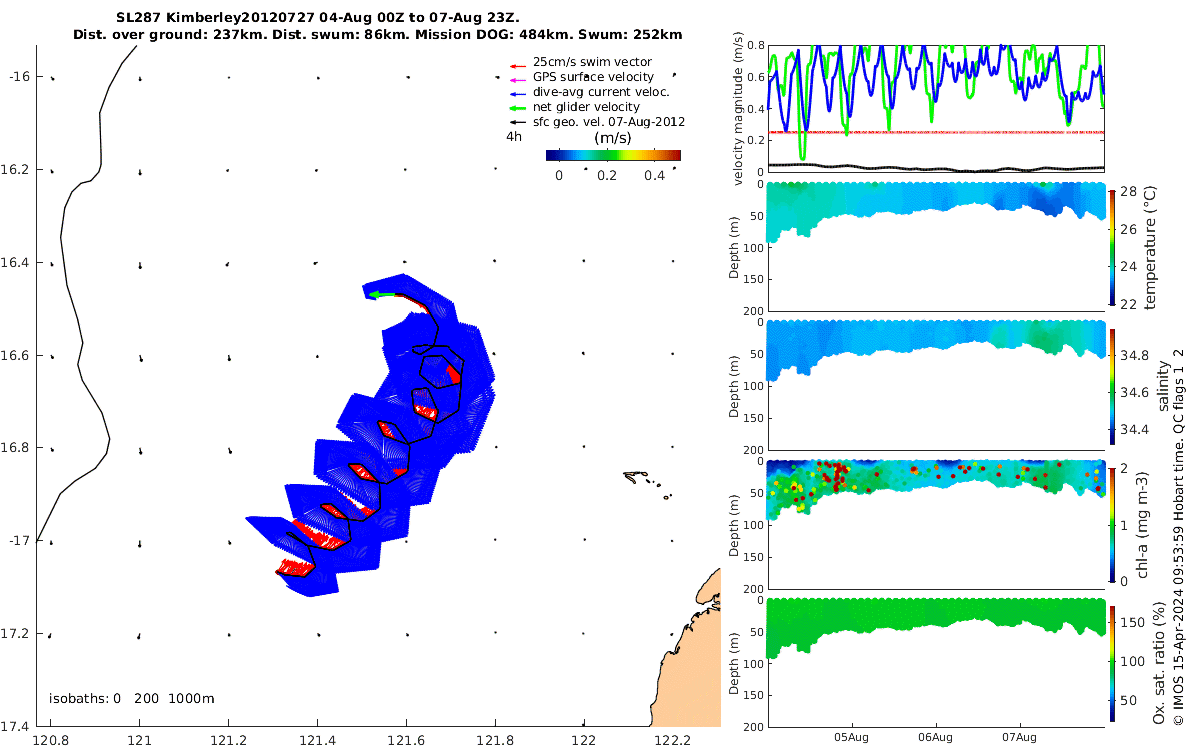The width and height of the screenshot is (1200, 750).
Task: Click the oxygen colorbar tick '50'
Action: point(1127,701)
